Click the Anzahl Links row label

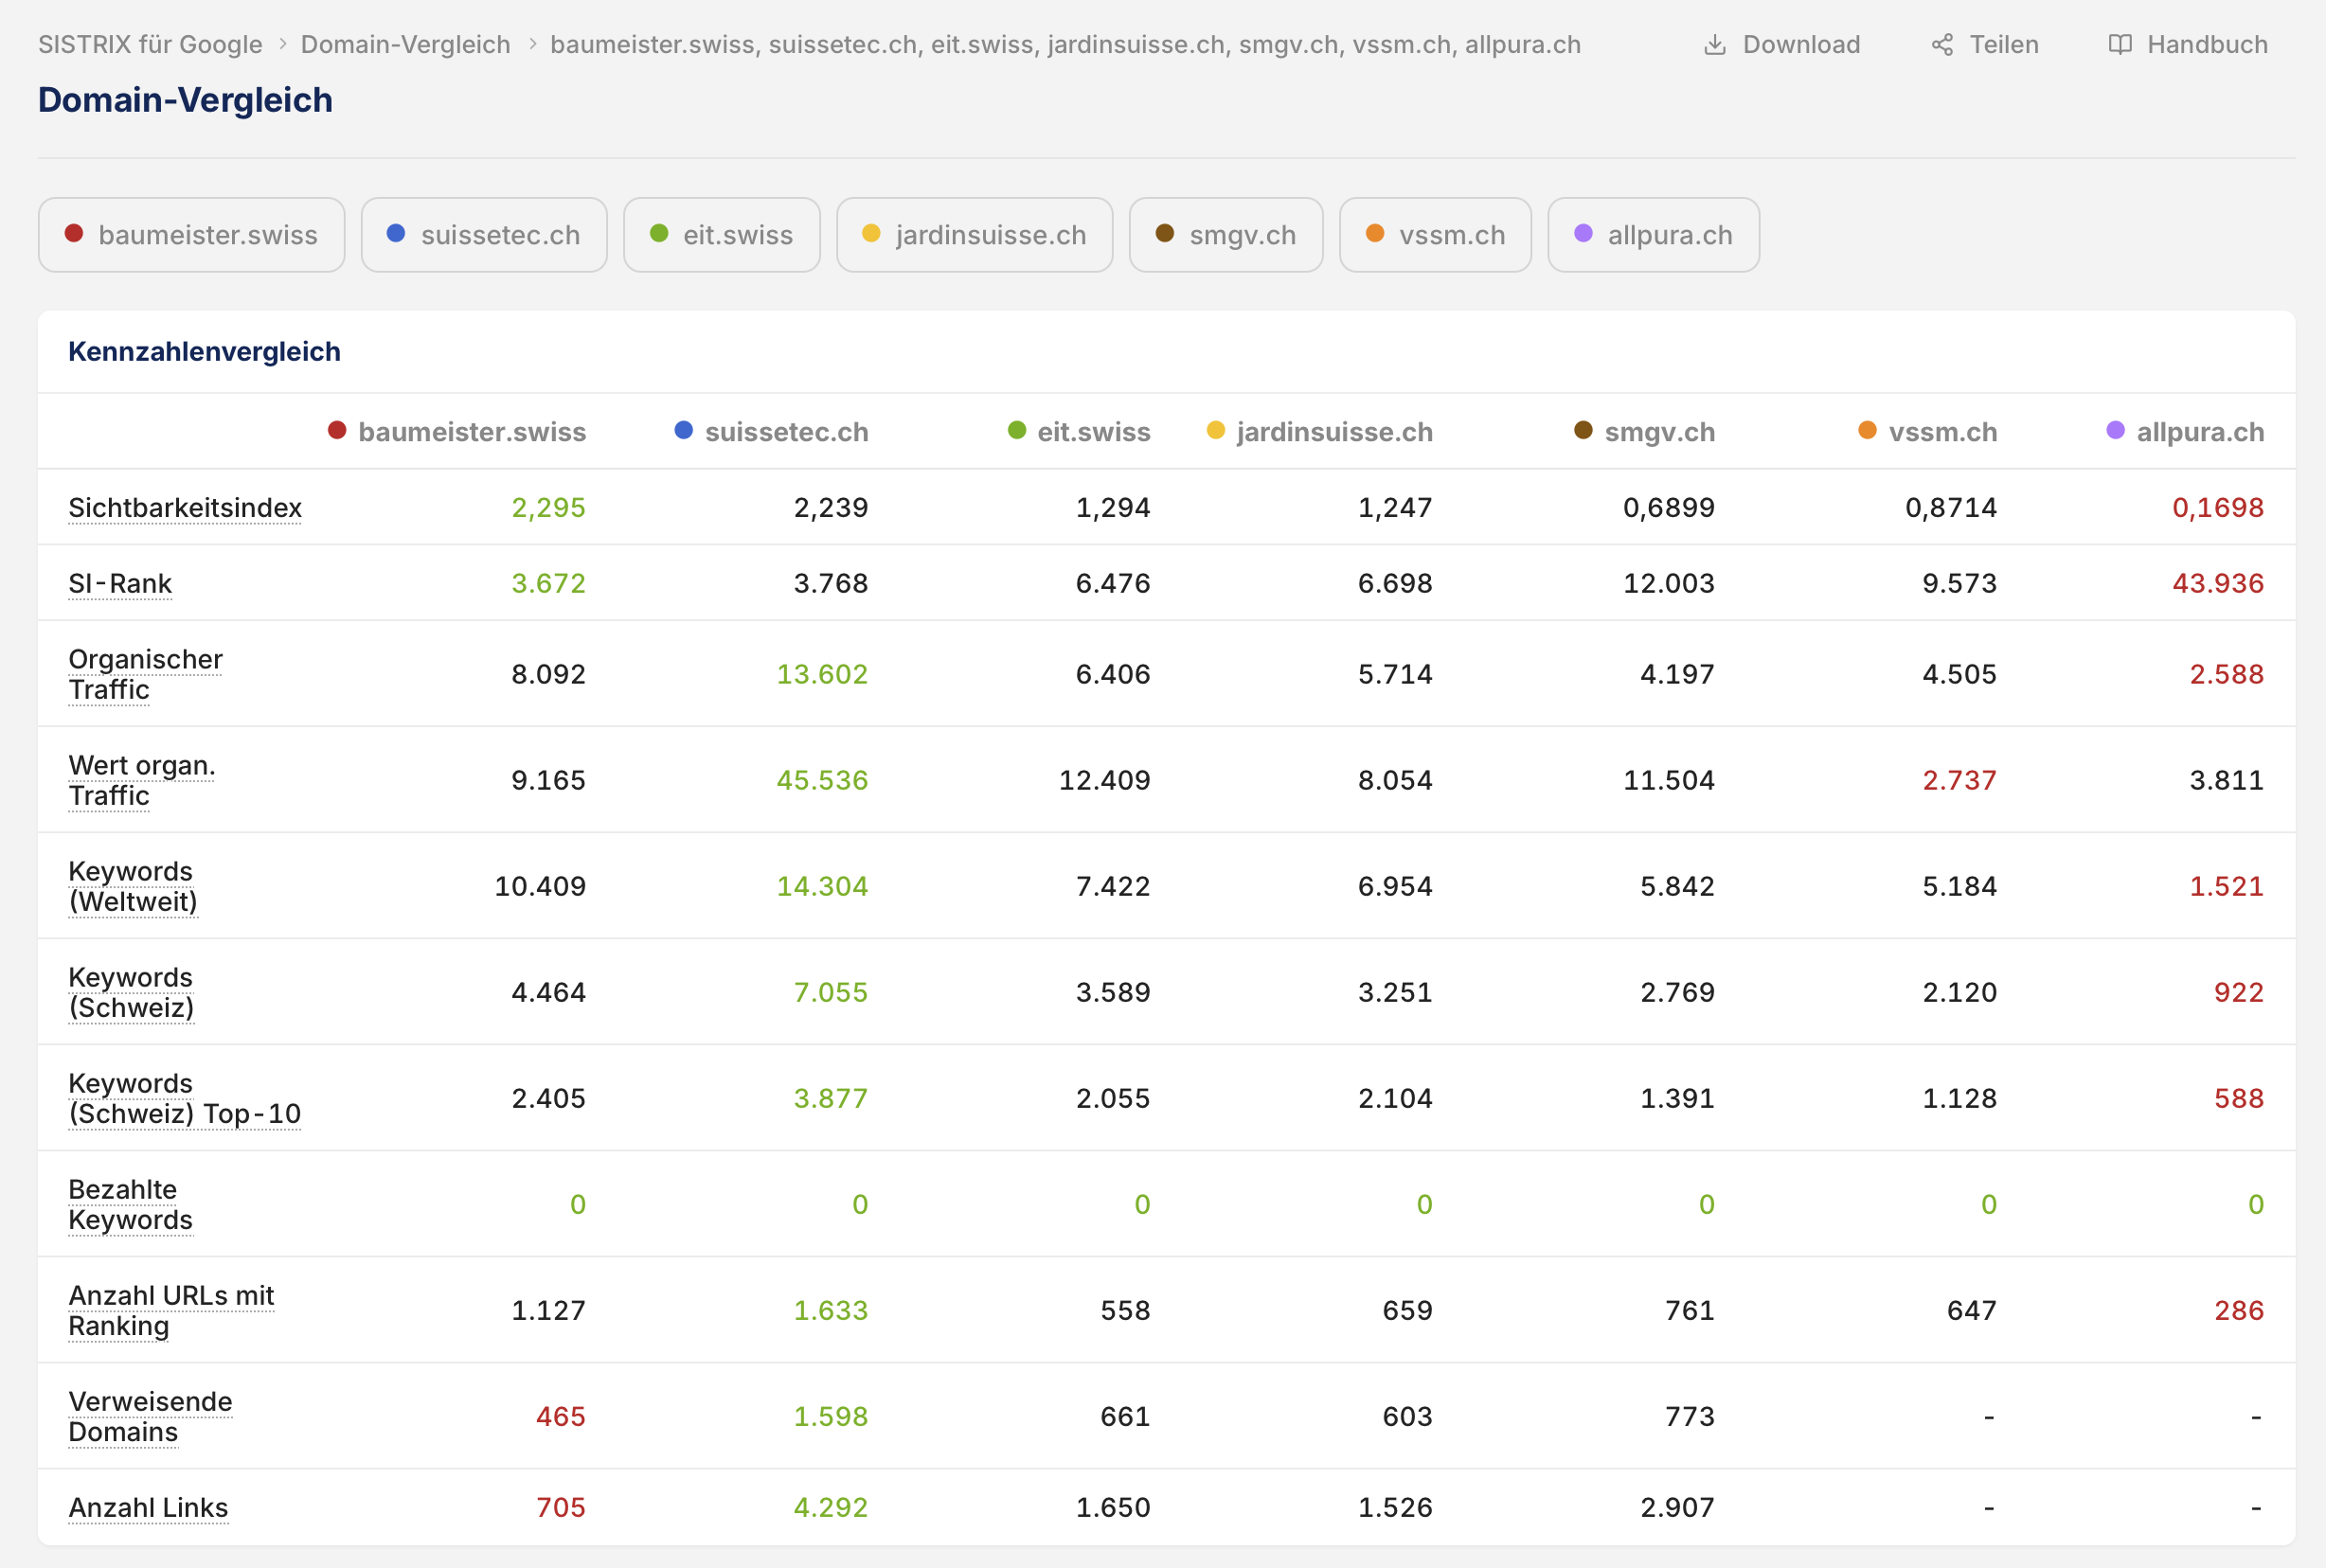tap(148, 1508)
